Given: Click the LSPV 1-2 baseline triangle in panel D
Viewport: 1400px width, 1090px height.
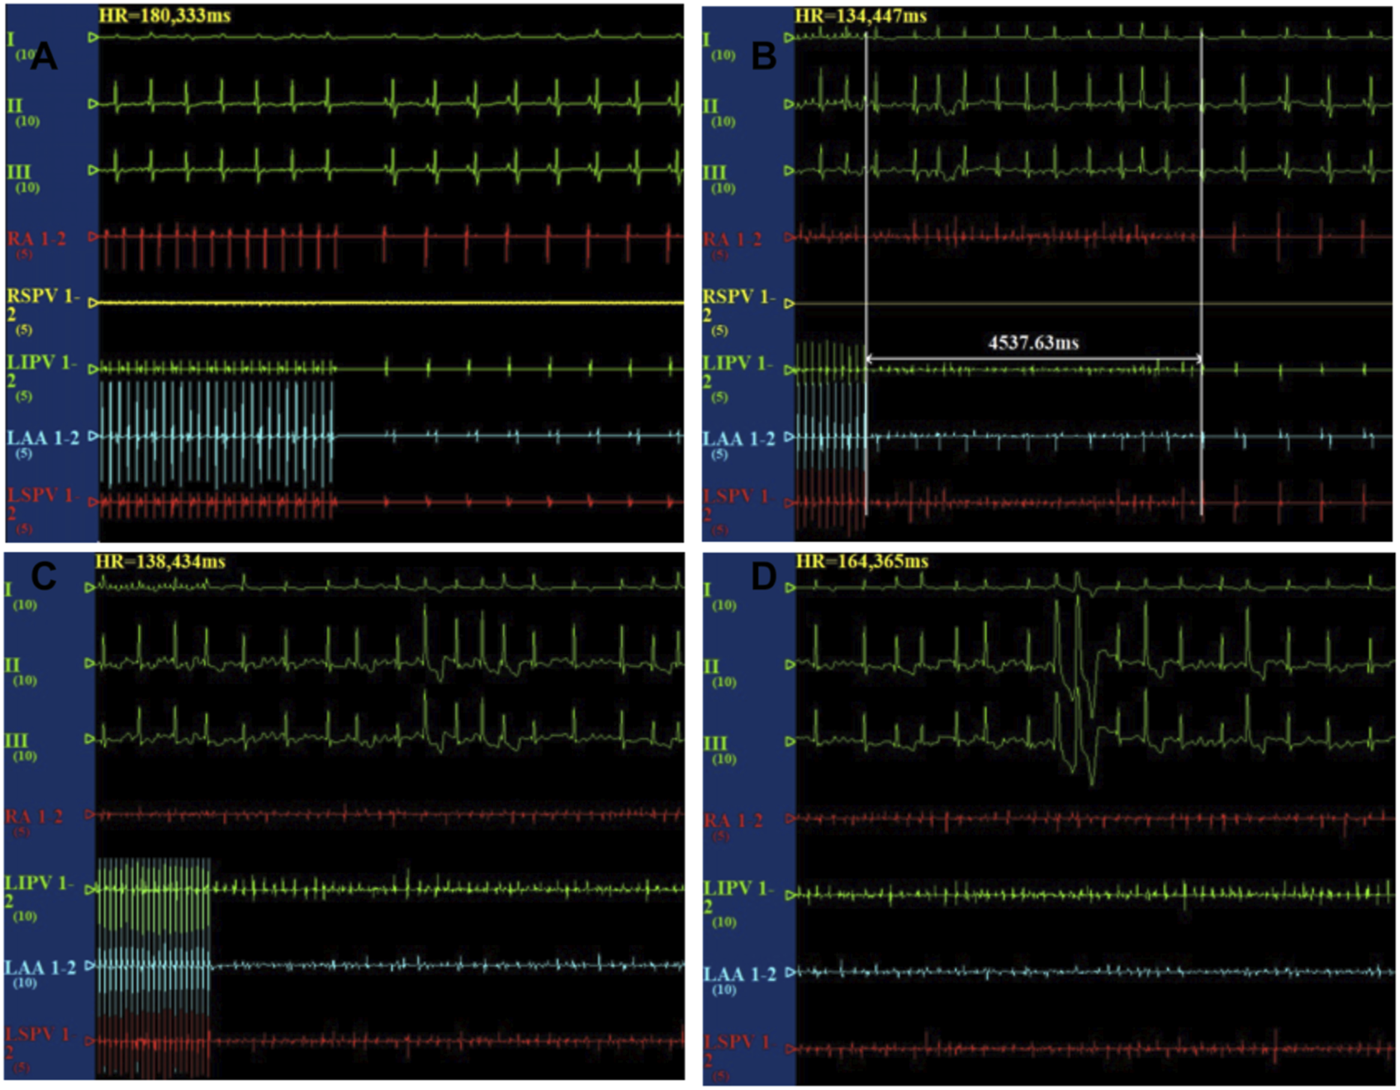Looking at the screenshot, I should 790,1048.
